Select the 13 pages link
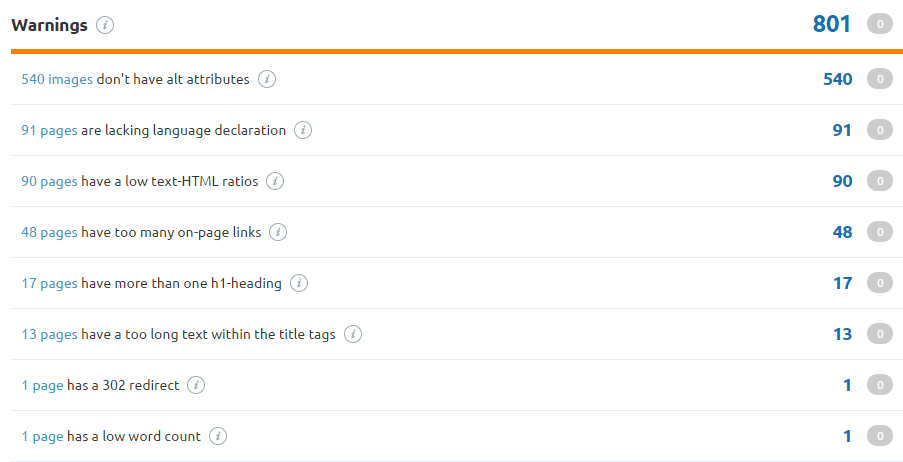Screen dimensions: 903x462 50,334
